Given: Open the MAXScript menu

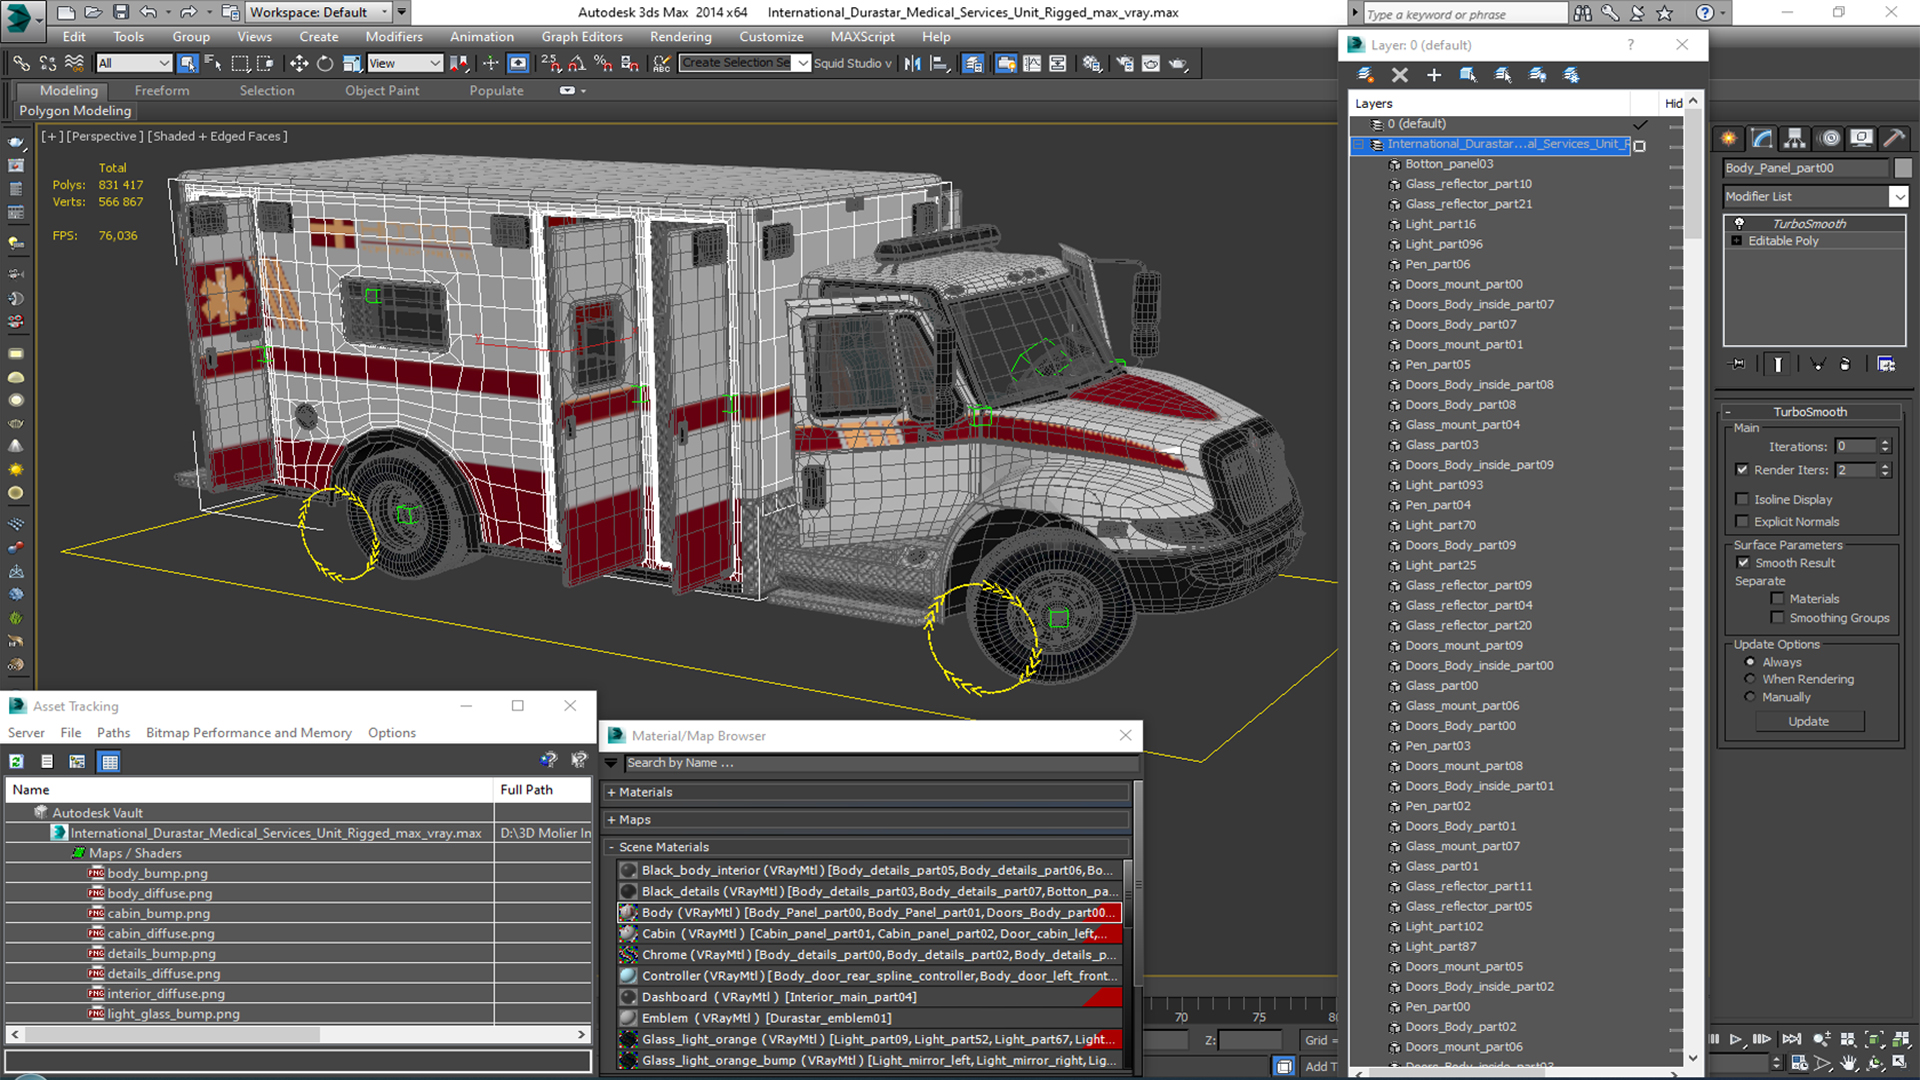Looking at the screenshot, I should (x=862, y=37).
